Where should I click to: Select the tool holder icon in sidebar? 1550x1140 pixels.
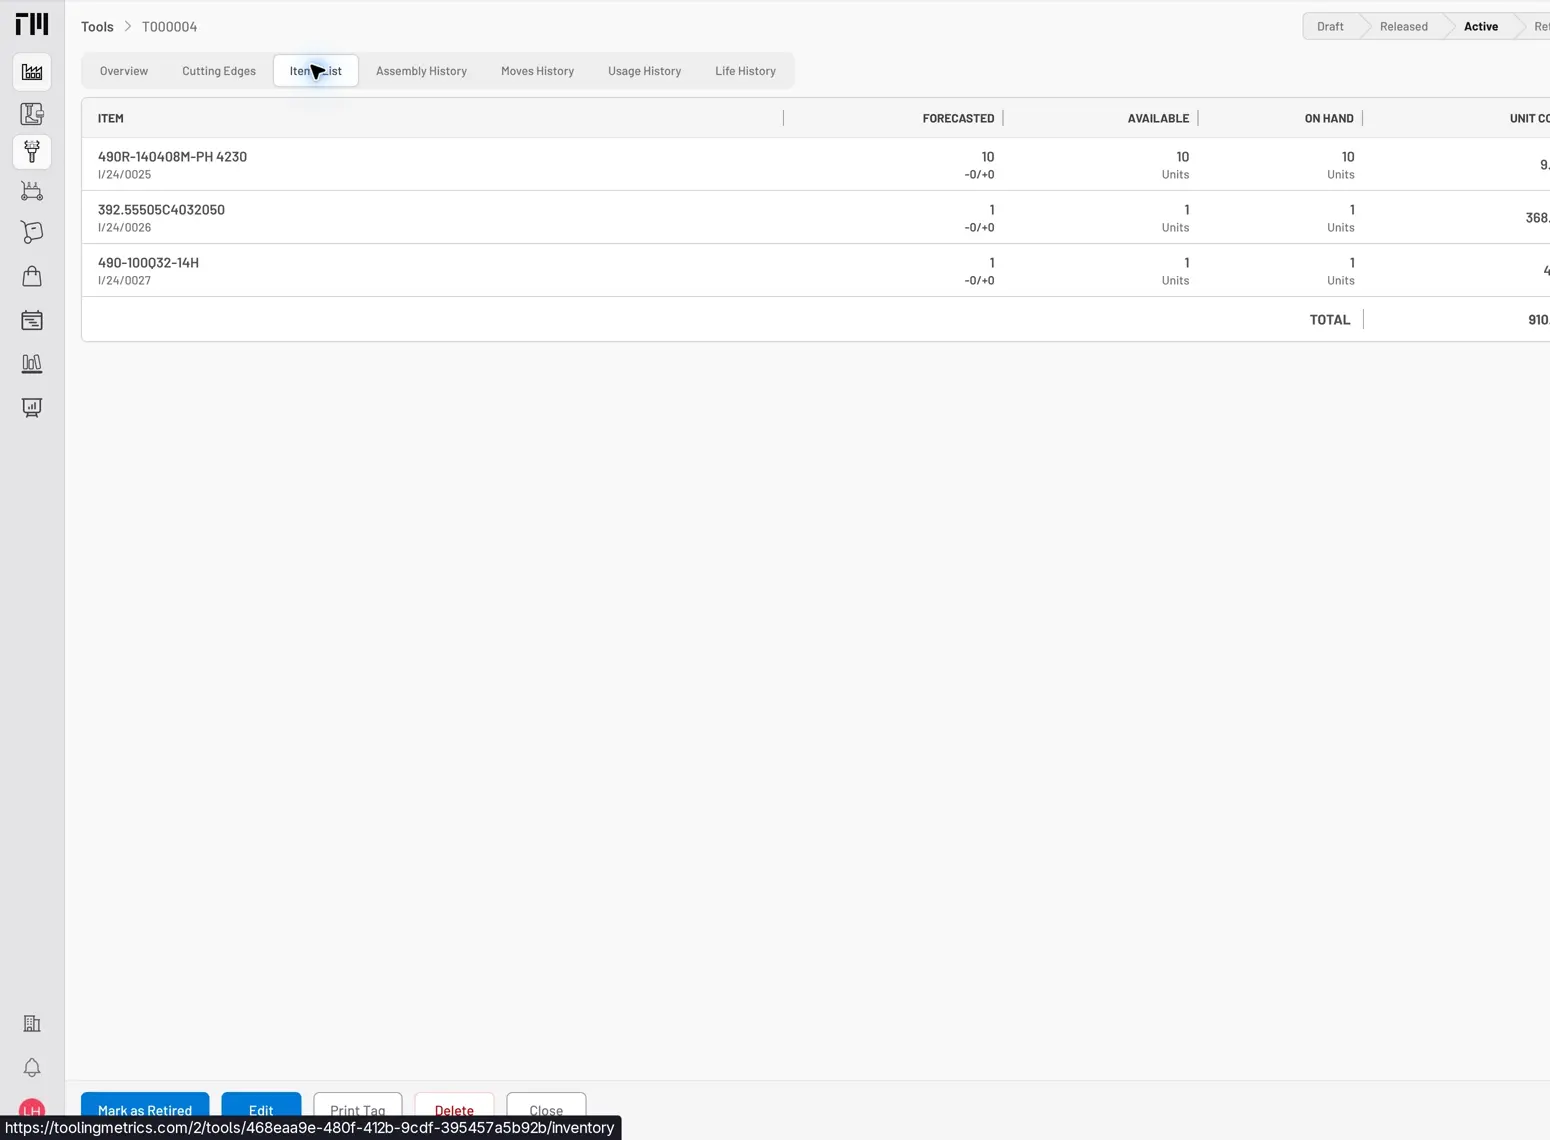[x=32, y=152]
